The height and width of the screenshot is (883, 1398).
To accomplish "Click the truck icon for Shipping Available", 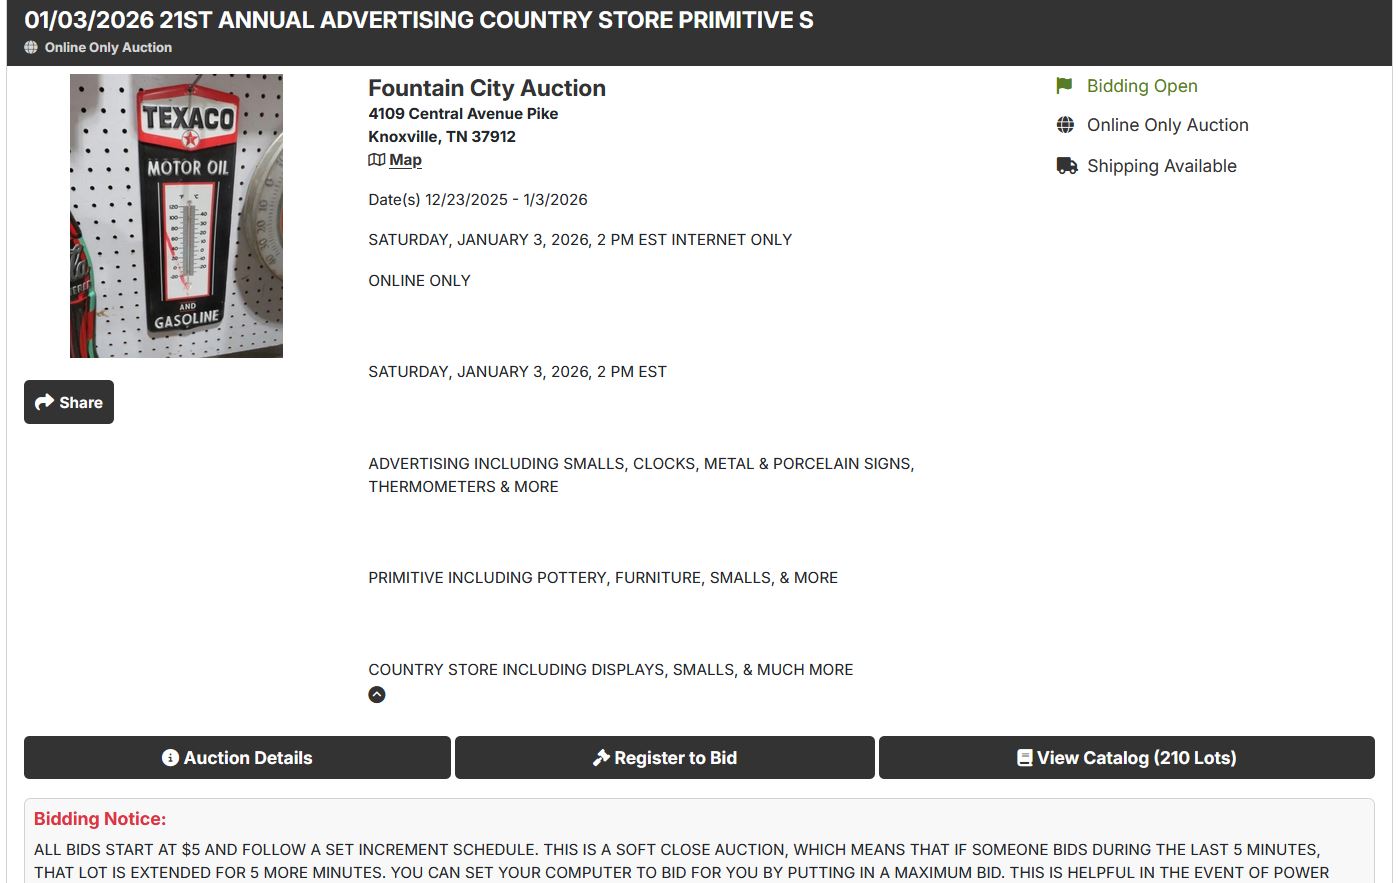I will click(1066, 166).
